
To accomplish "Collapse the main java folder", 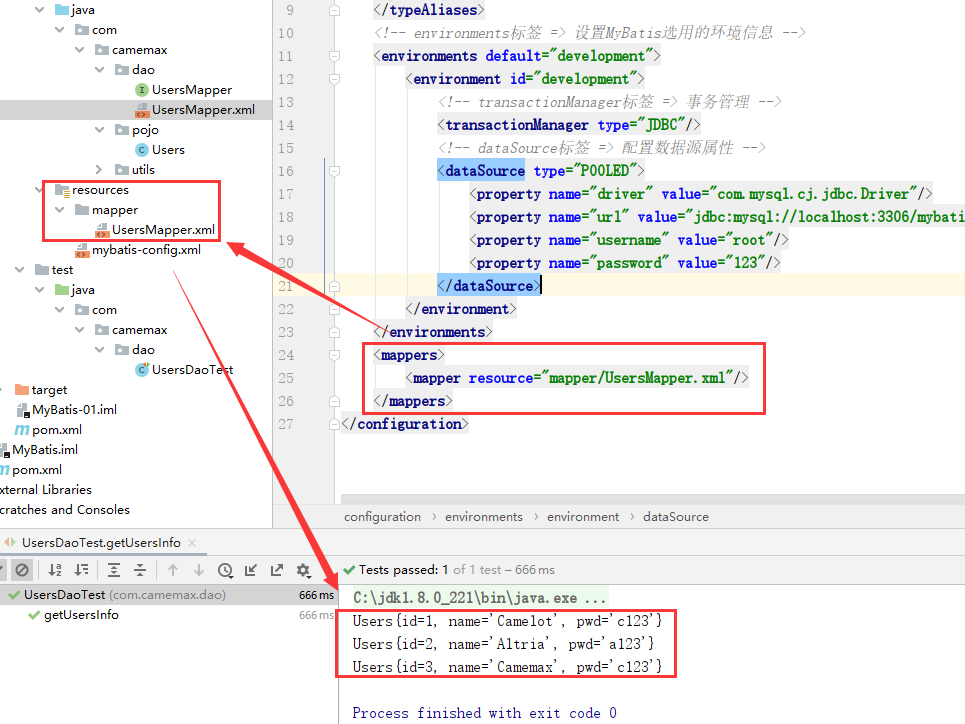I will point(40,10).
